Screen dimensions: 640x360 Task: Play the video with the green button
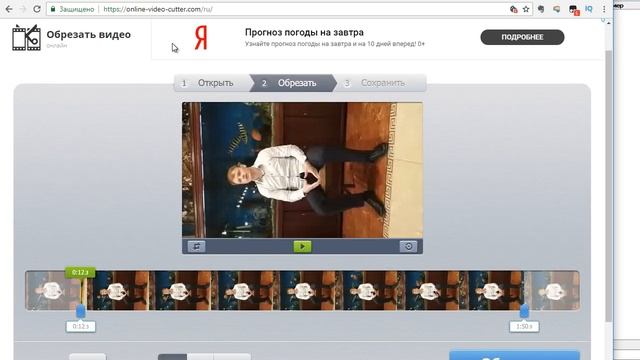(x=302, y=246)
